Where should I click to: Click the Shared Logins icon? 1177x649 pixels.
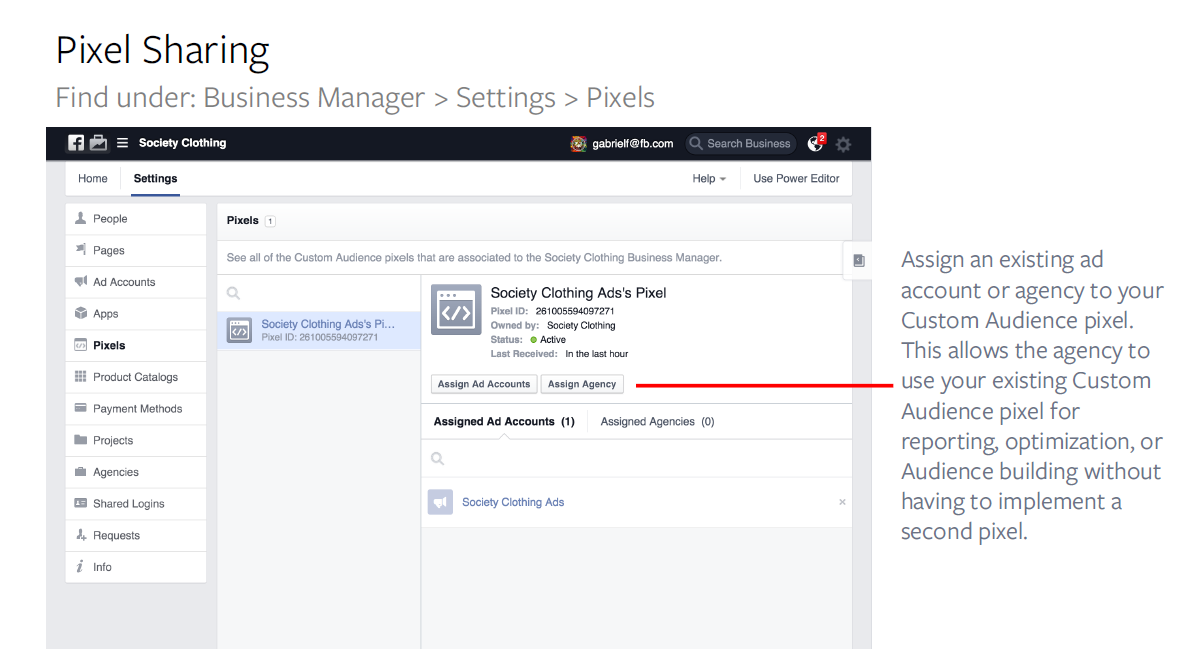pyautogui.click(x=80, y=503)
